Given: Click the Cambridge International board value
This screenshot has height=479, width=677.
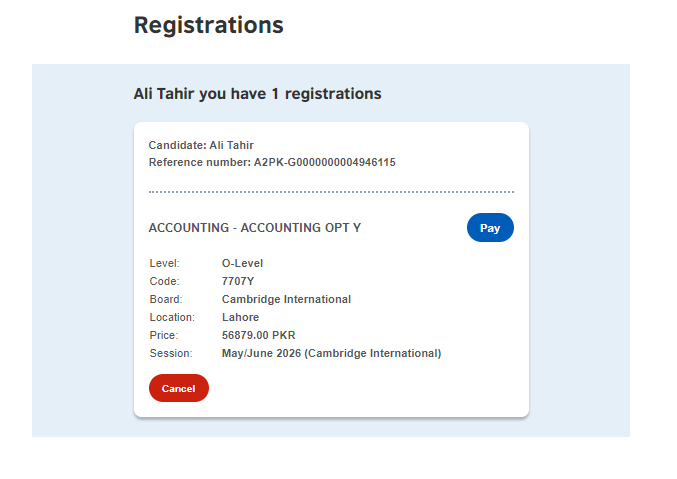Looking at the screenshot, I should pos(286,300).
